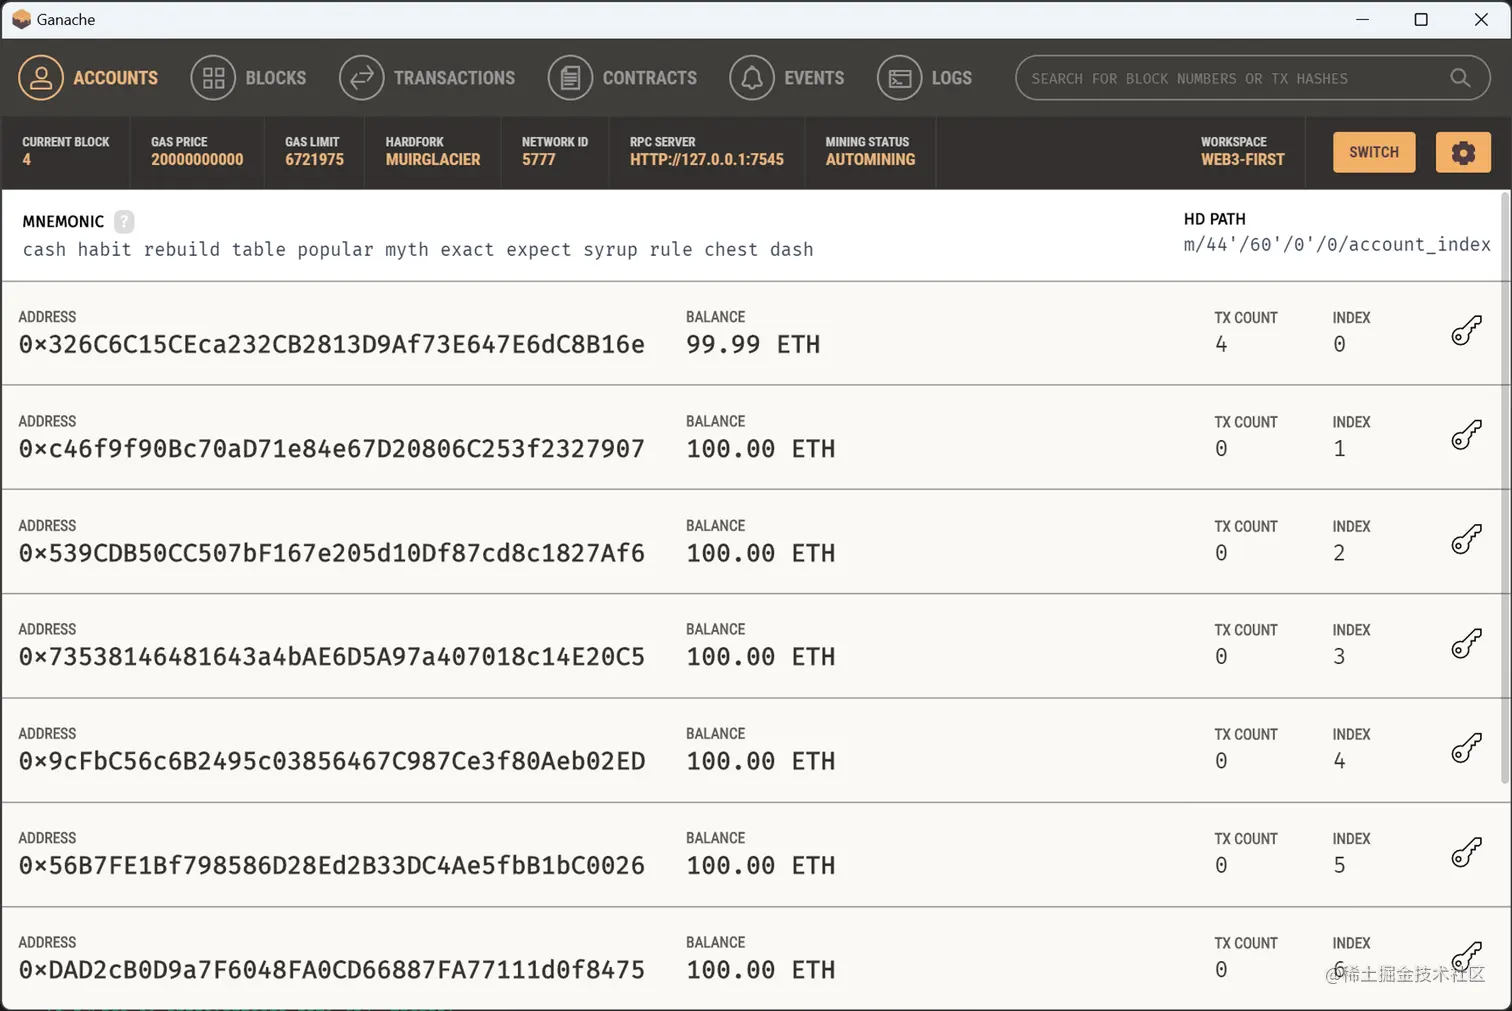Click the RPC SERVER address display
Viewport: 1512px width, 1011px height.
706,152
